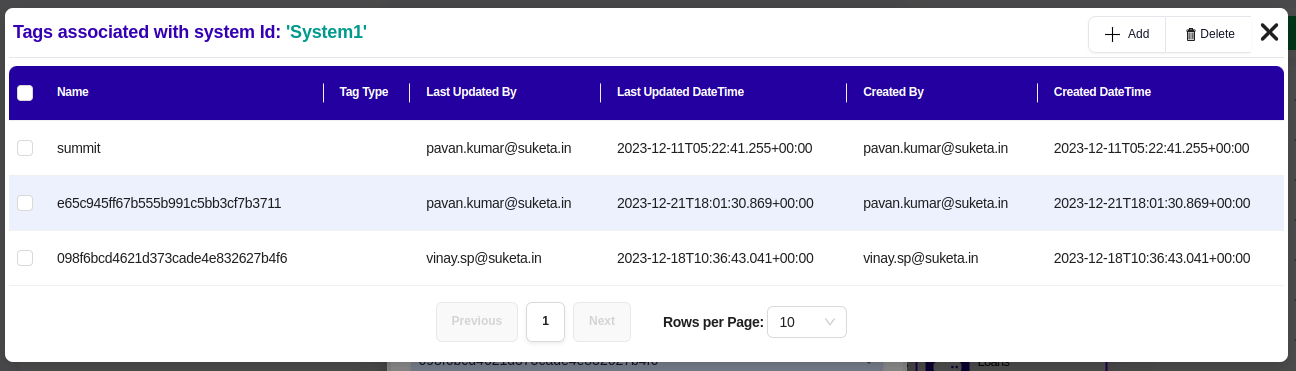Image resolution: width=1296 pixels, height=371 pixels.
Task: Click the Created By column header
Action: click(893, 92)
